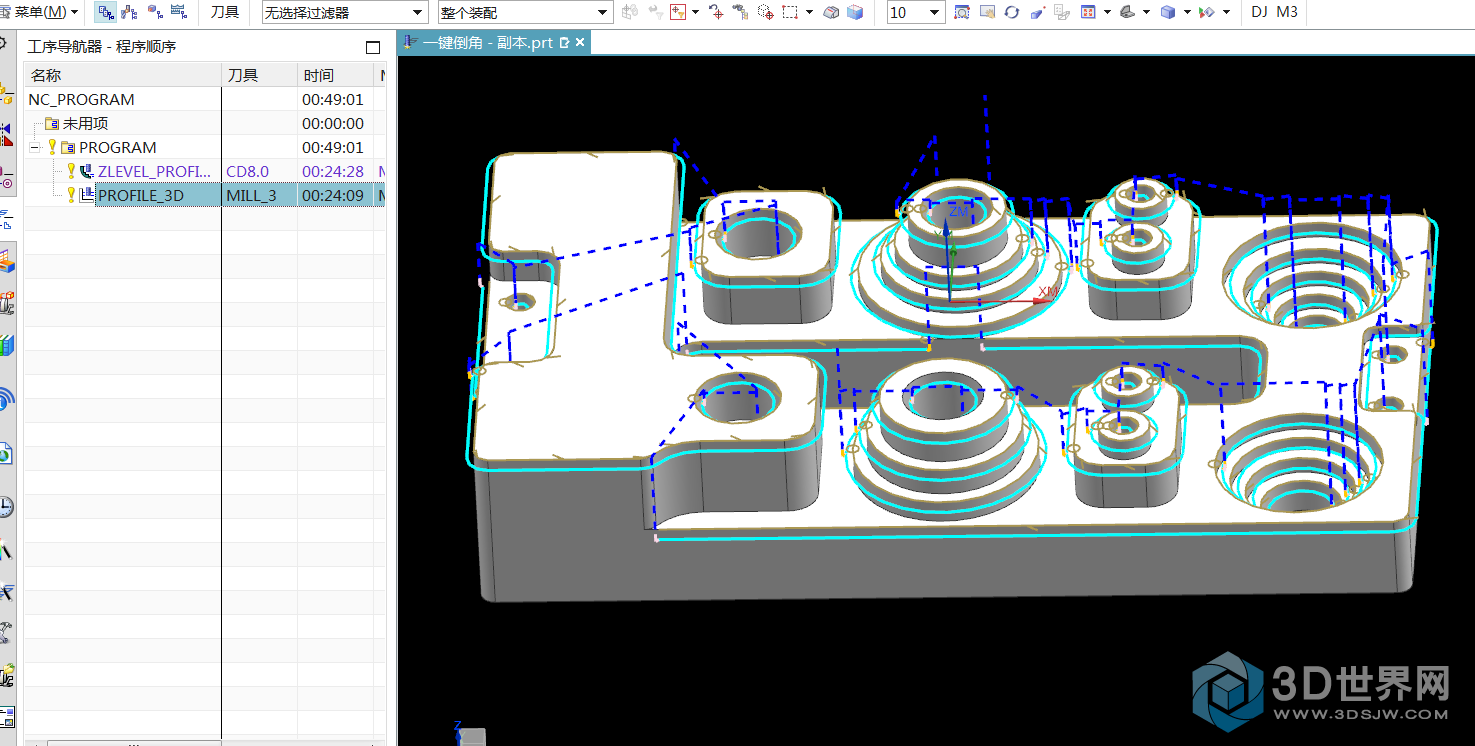Viewport: 1475px width, 746px height.
Task: Click the 名称 column header
Action: tap(122, 75)
